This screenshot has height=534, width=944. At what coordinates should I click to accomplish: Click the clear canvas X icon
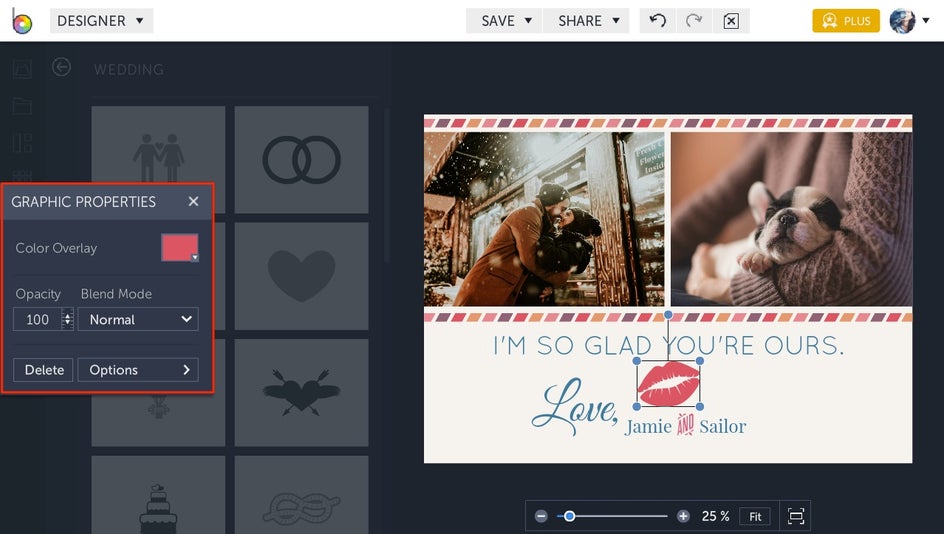pyautogui.click(x=731, y=21)
